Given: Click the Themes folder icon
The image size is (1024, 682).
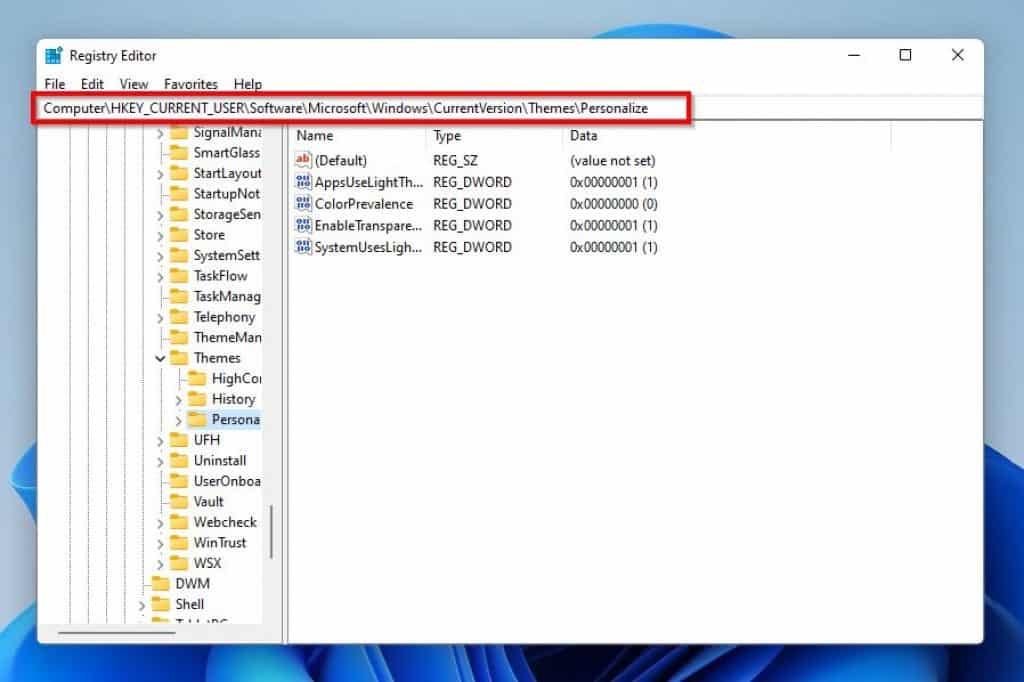Looking at the screenshot, I should [x=179, y=357].
